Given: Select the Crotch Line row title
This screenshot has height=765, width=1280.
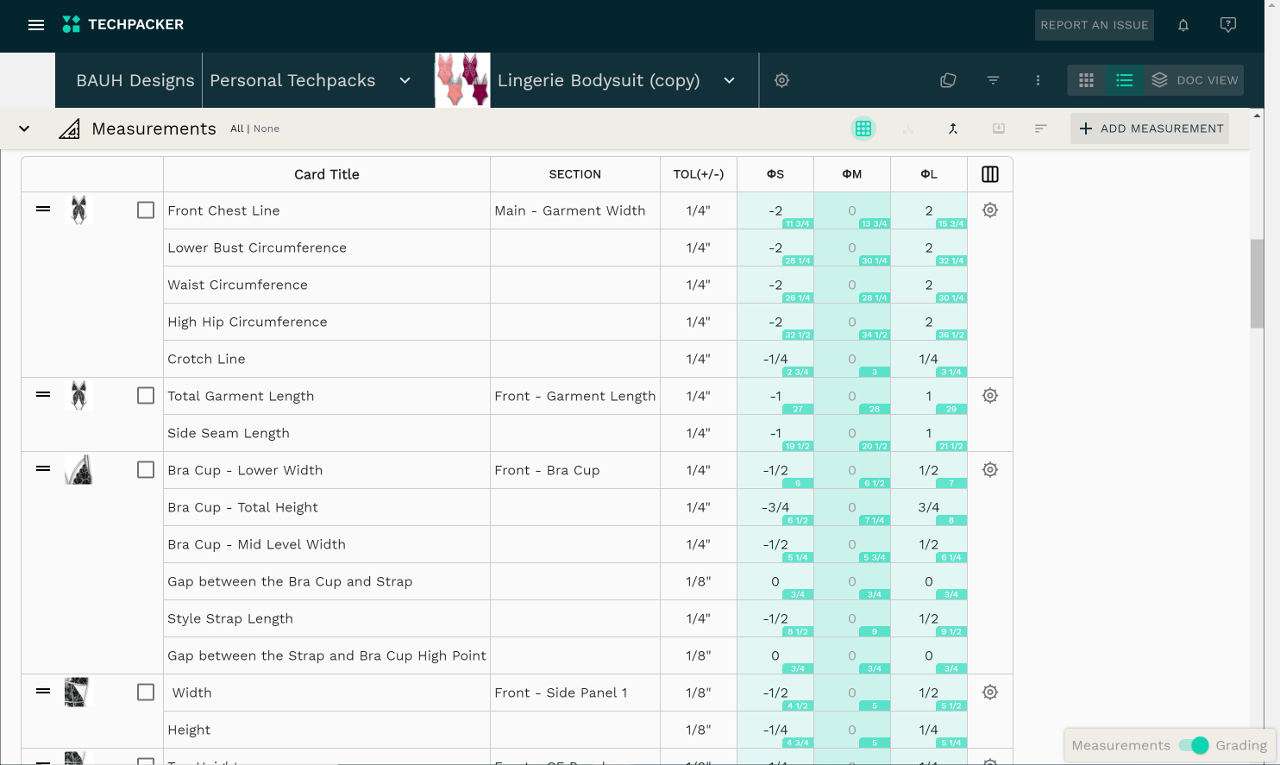Looking at the screenshot, I should coord(206,359).
